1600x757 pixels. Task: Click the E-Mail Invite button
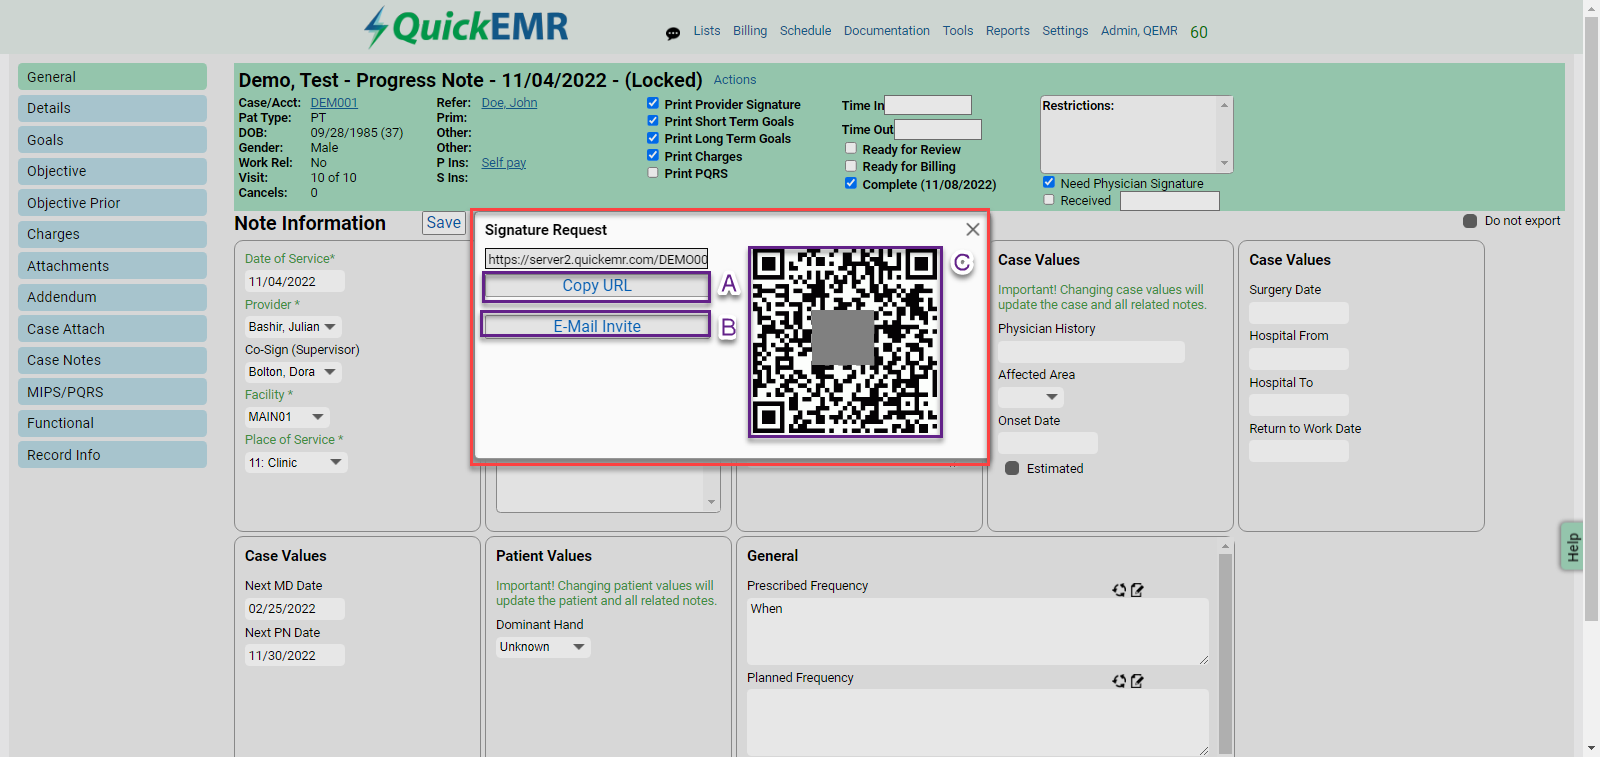(597, 326)
